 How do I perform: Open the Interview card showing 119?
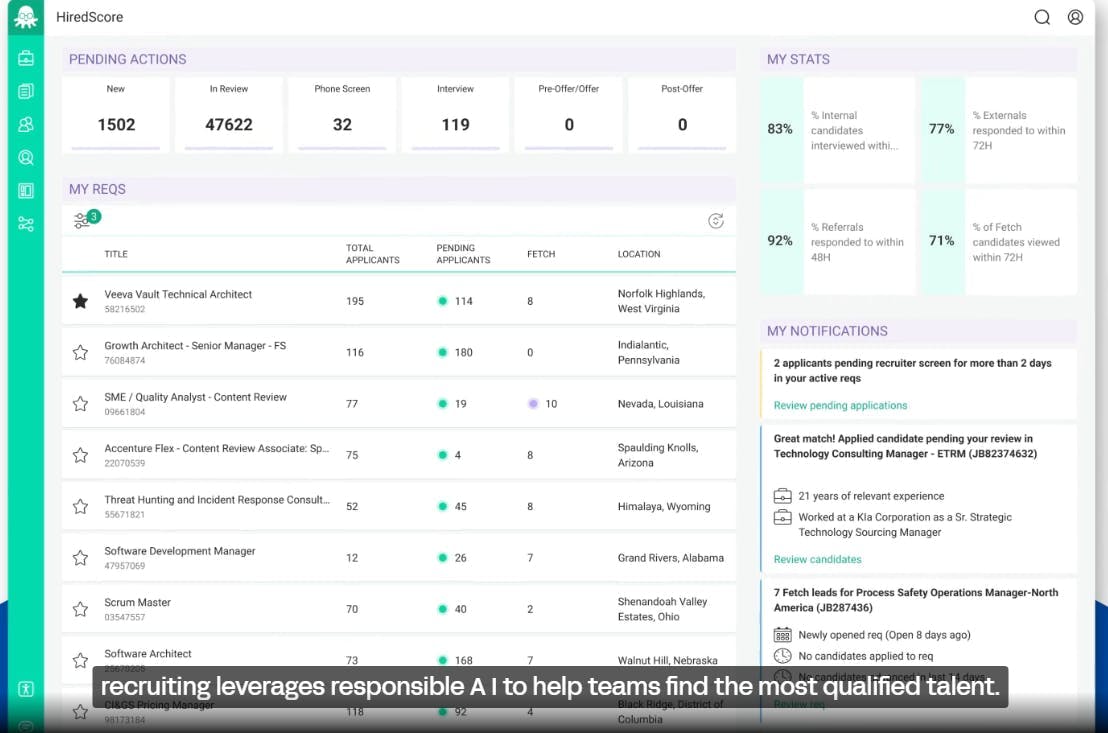click(455, 115)
